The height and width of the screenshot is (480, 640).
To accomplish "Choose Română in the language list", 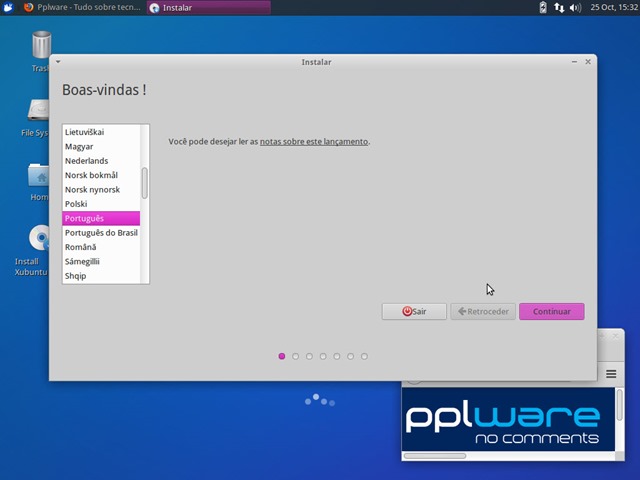I will pos(101,247).
